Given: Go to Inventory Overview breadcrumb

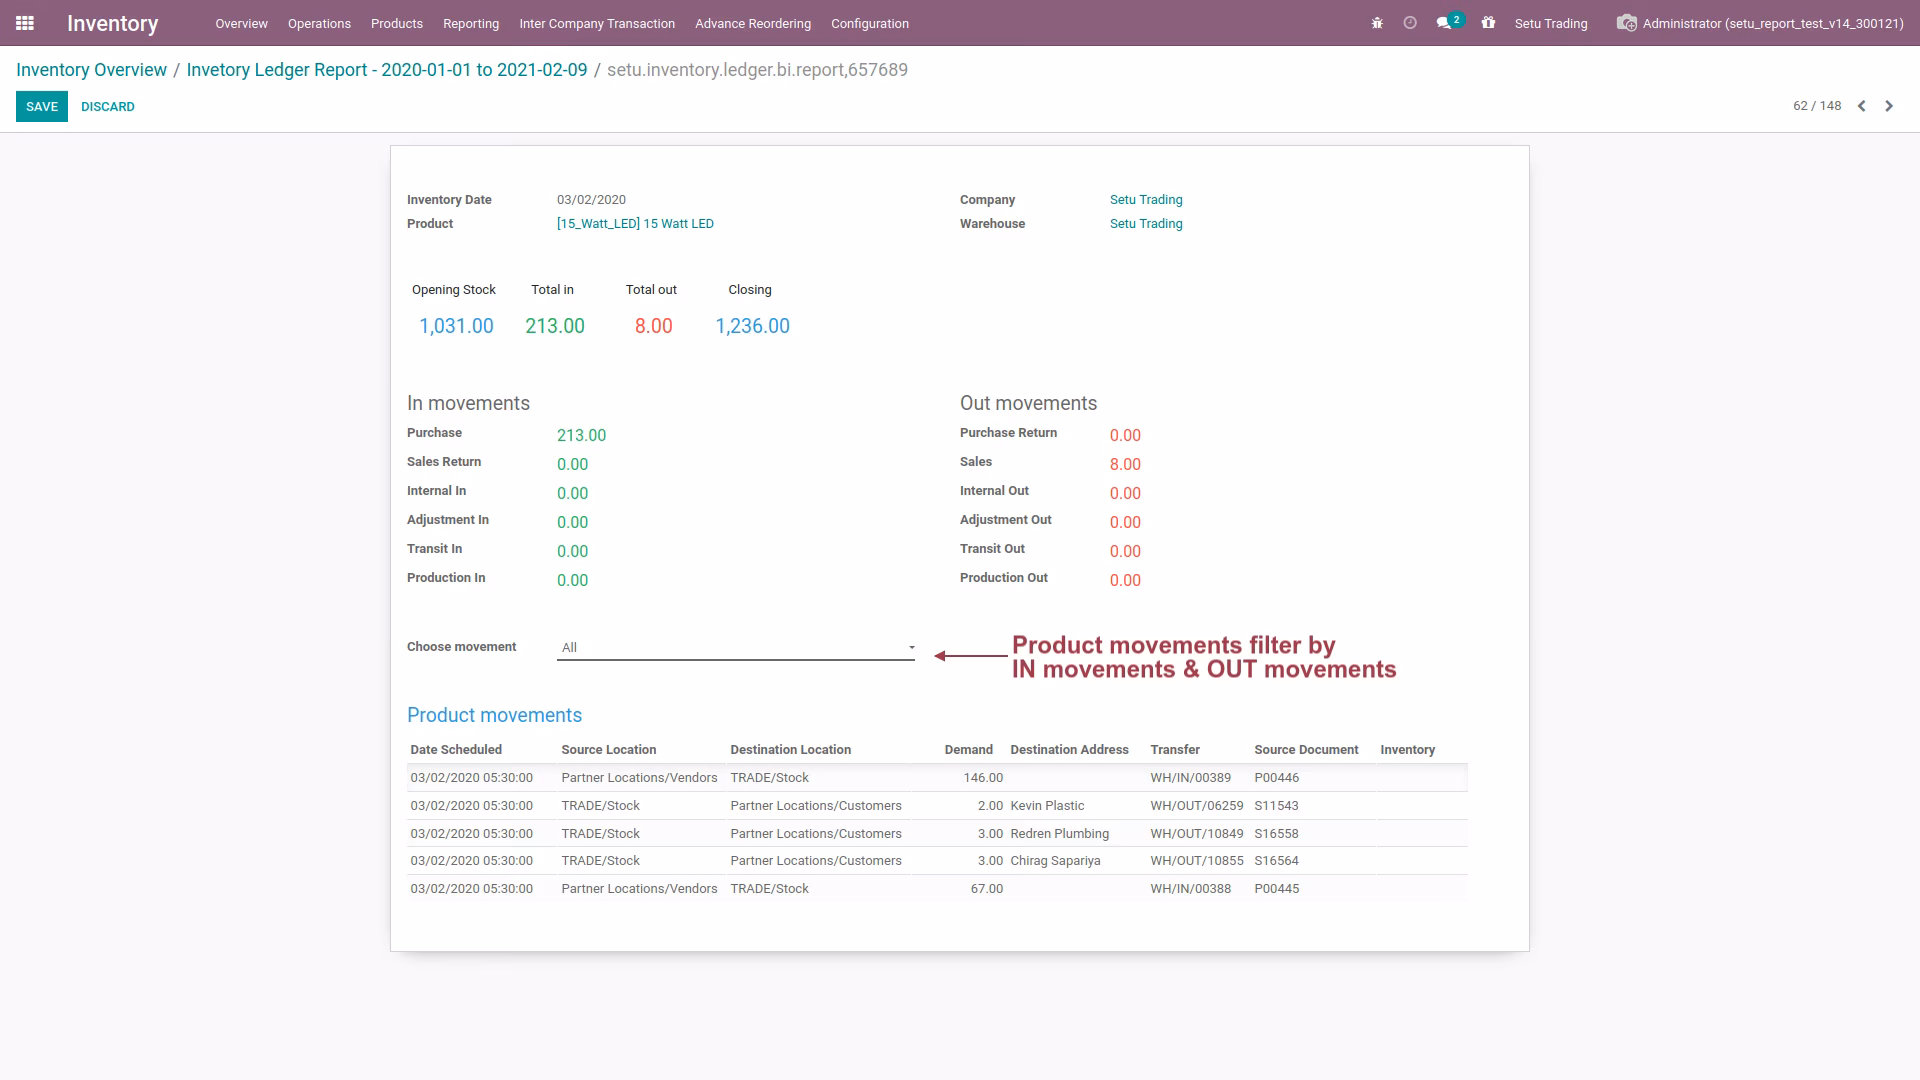Looking at the screenshot, I should pyautogui.click(x=91, y=70).
